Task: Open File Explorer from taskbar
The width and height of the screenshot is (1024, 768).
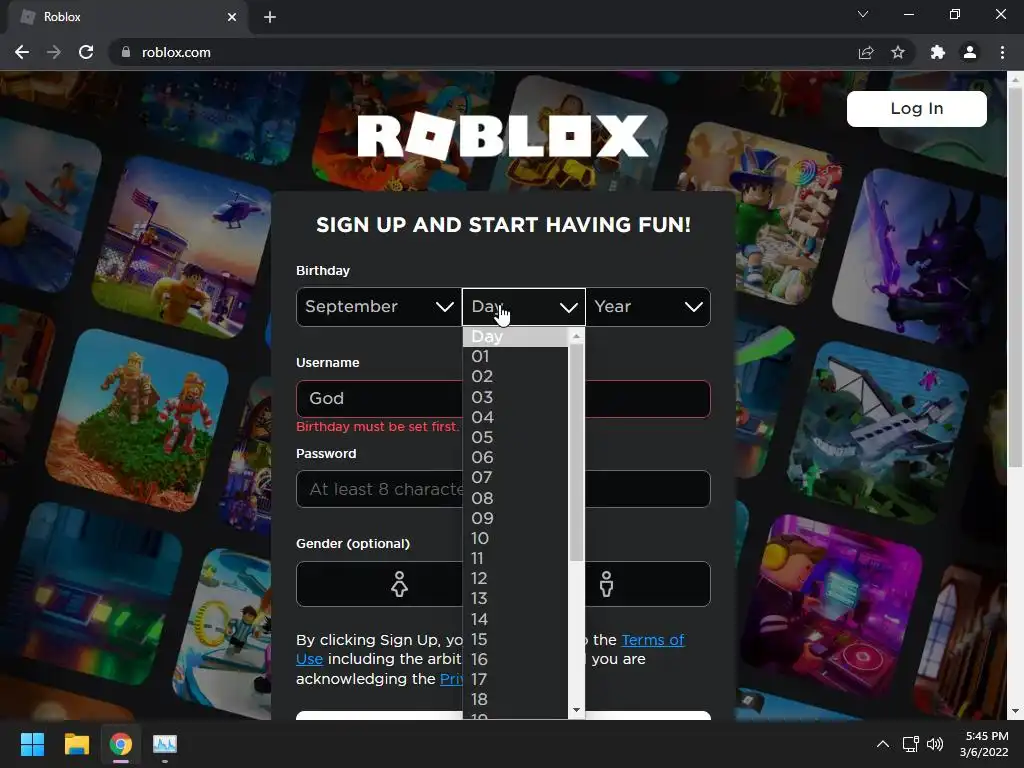Action: pyautogui.click(x=76, y=744)
